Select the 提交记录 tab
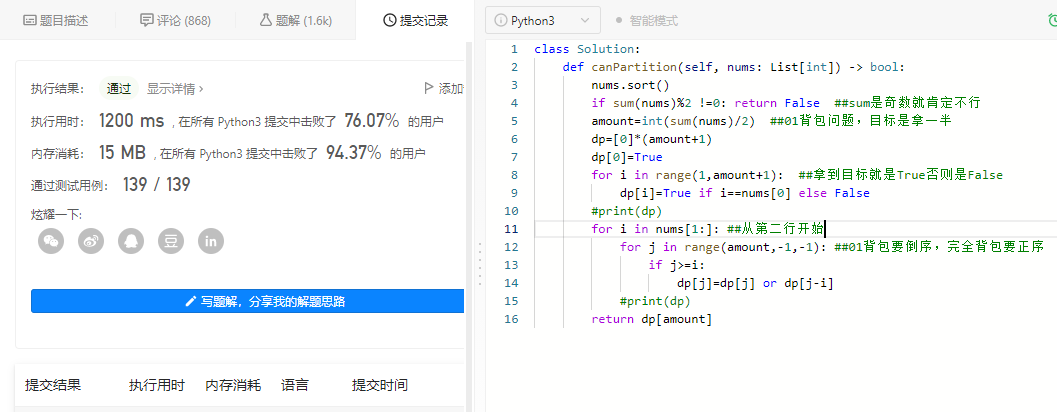 415,20
